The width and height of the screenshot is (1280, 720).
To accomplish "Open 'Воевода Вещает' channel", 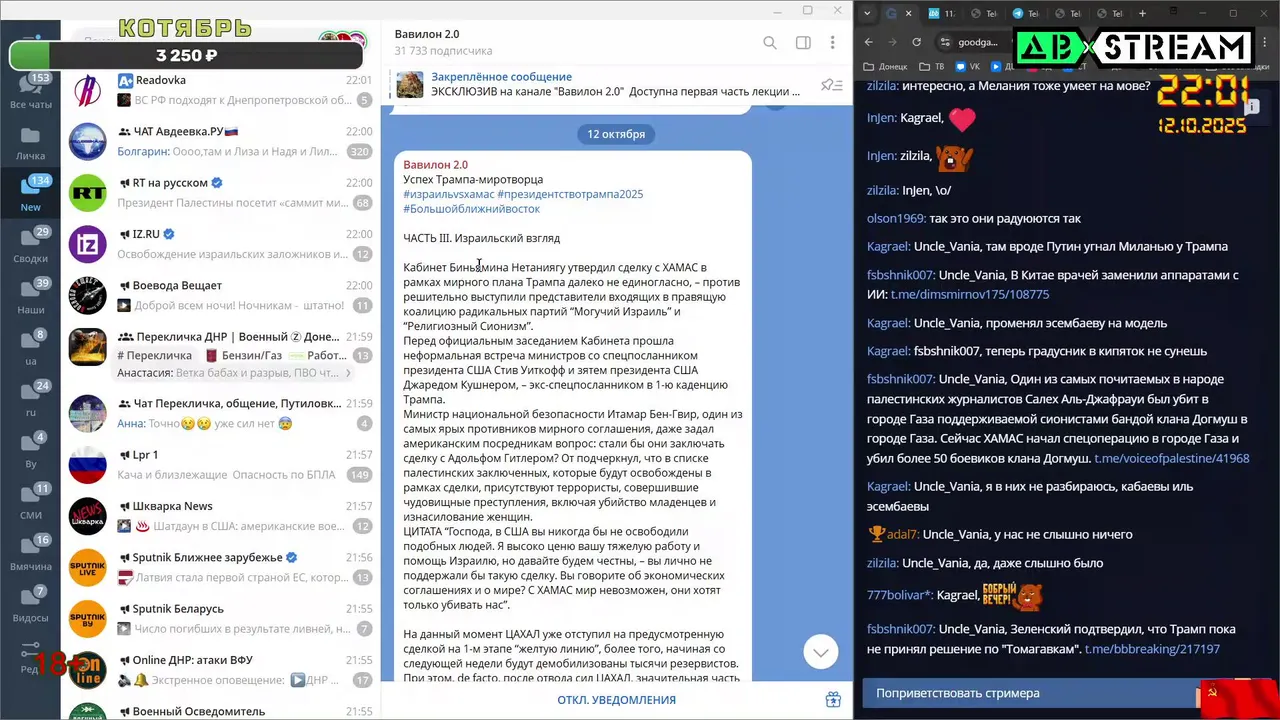I will pos(220,295).
